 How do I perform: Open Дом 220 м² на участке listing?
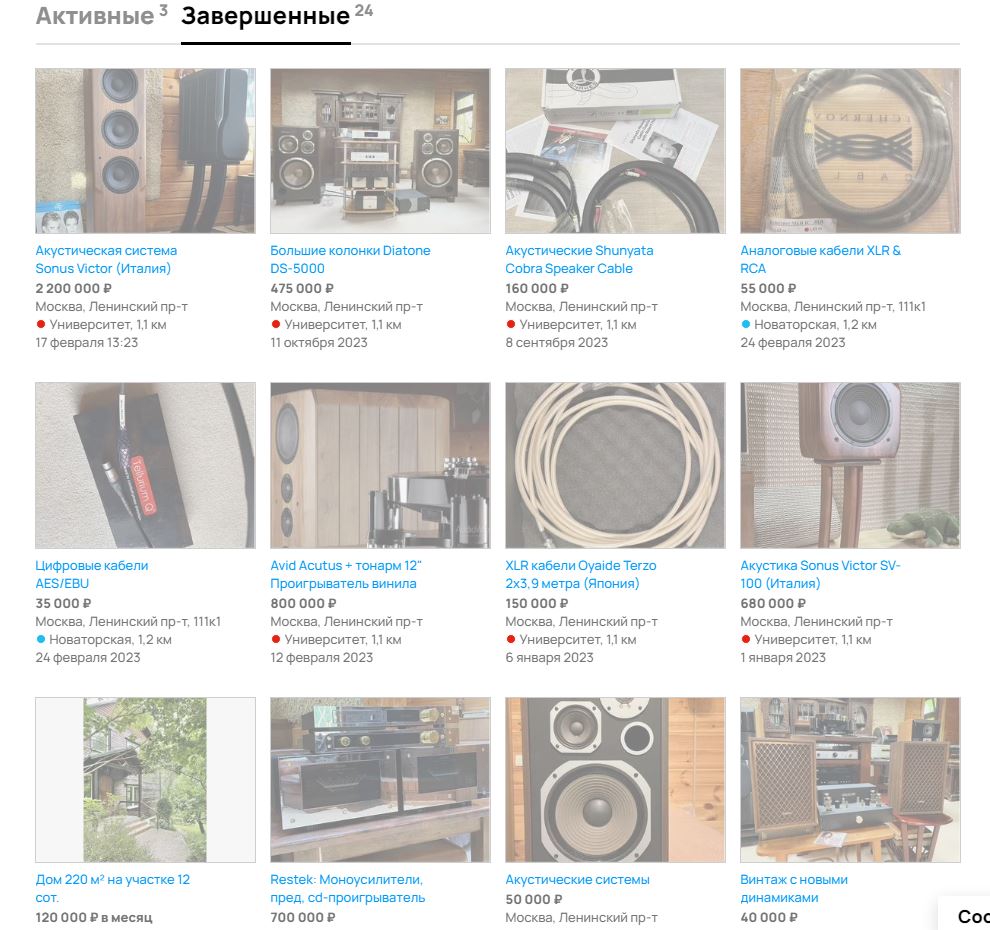coord(112,888)
